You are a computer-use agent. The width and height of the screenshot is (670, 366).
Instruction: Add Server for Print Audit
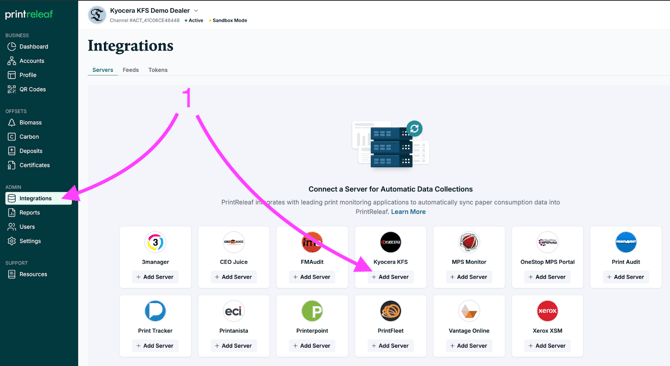[626, 277]
